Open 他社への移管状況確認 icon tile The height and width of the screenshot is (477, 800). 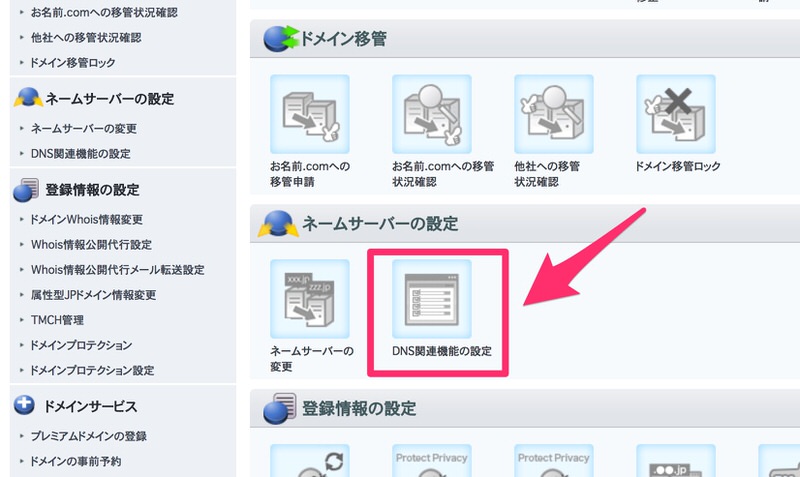click(554, 114)
